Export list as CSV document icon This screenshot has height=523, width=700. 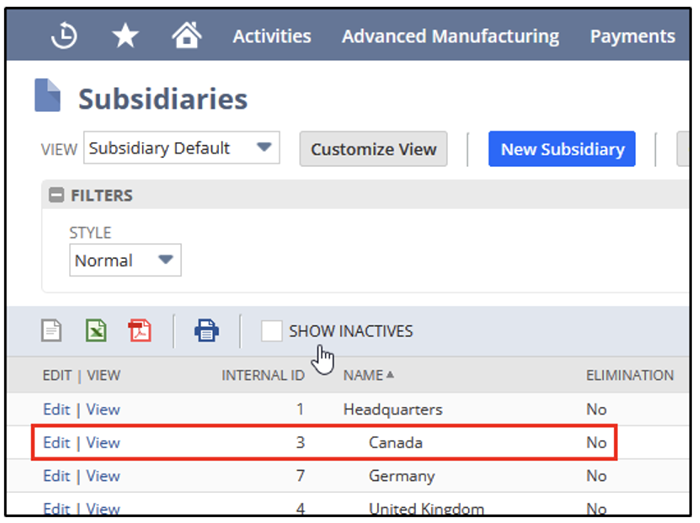(51, 330)
